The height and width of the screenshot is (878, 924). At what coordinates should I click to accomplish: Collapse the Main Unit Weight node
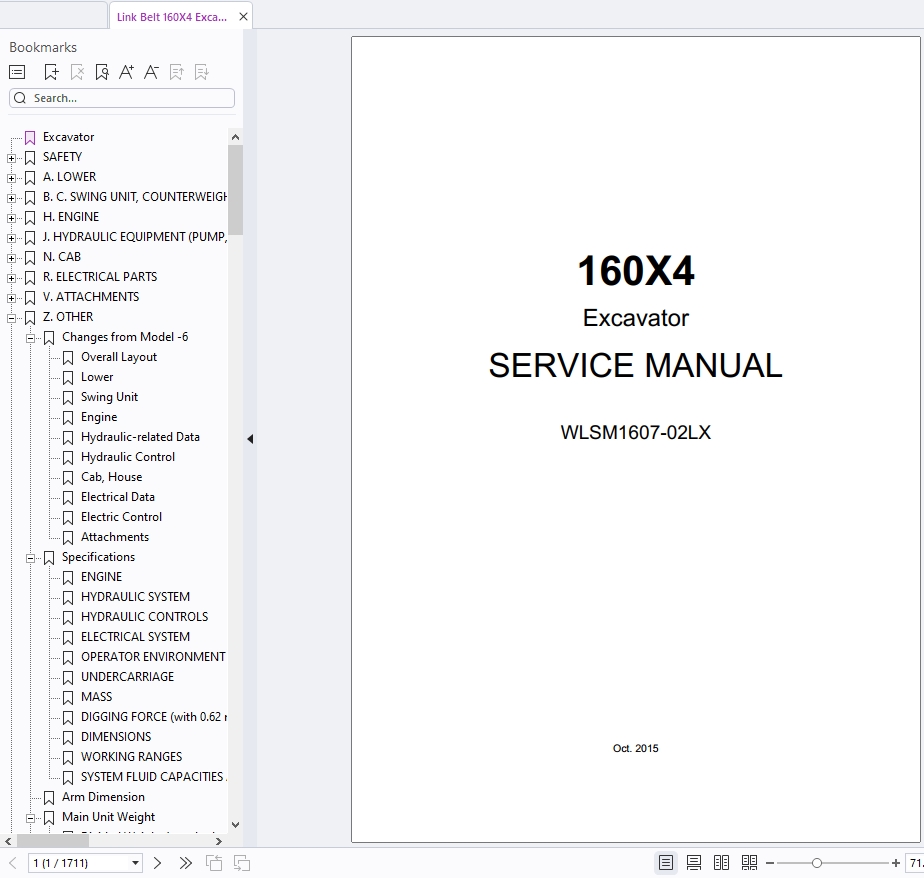pos(30,818)
